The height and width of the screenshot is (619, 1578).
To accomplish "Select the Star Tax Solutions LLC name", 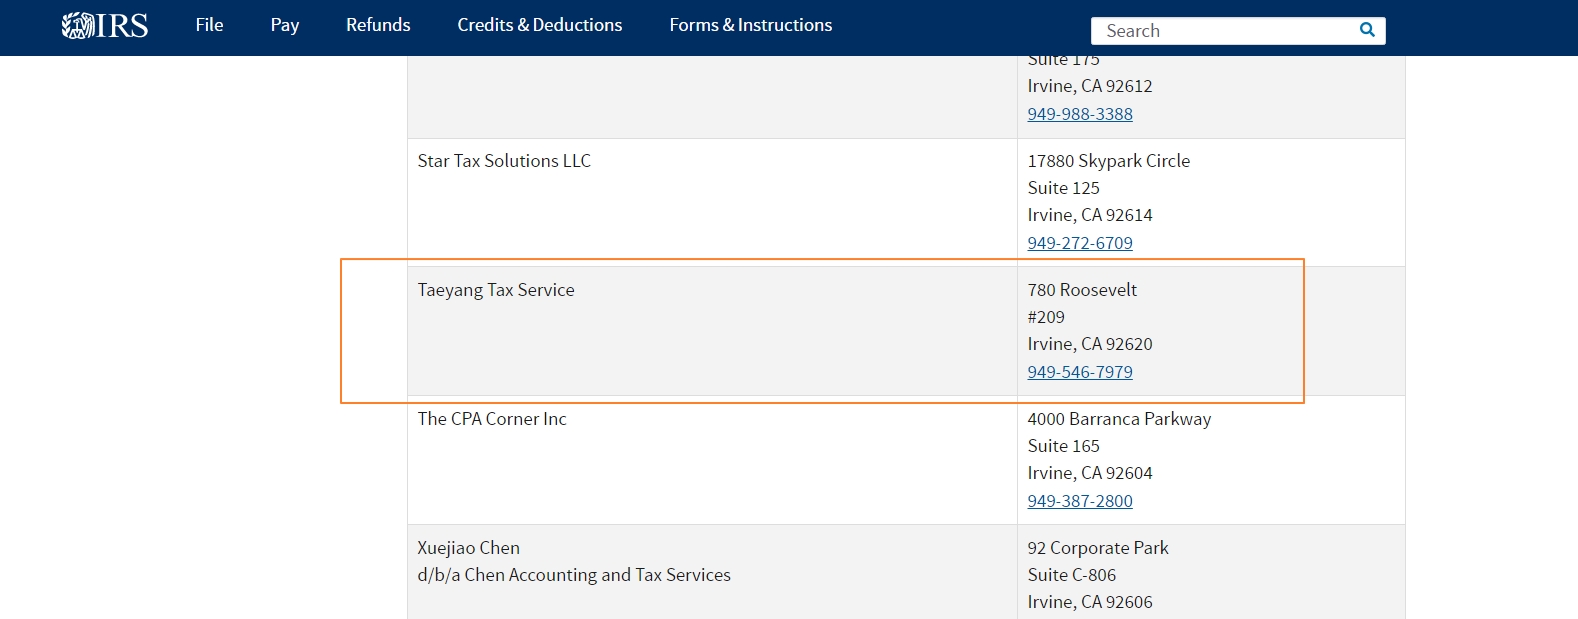I will coord(504,161).
